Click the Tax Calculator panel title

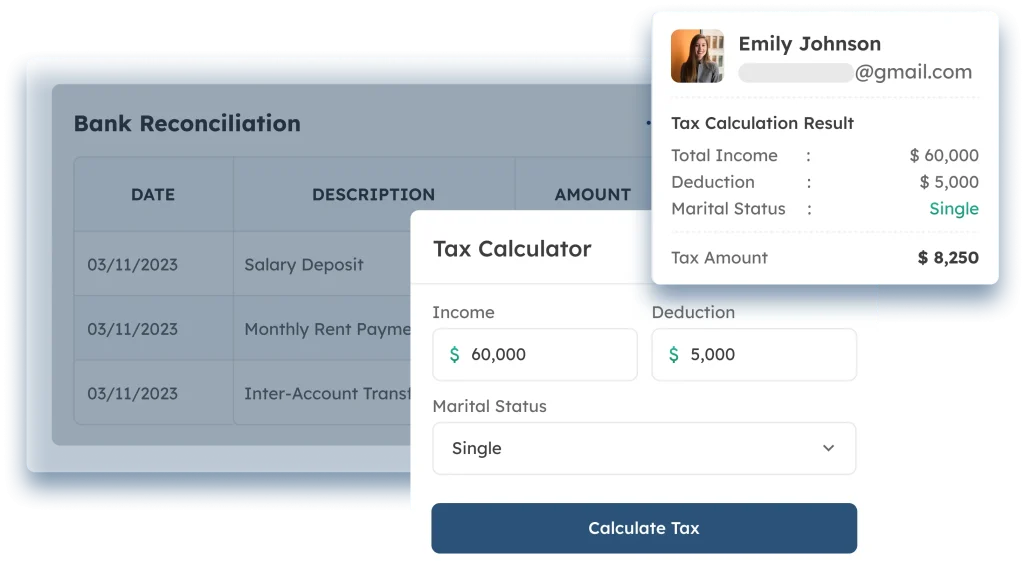click(512, 249)
